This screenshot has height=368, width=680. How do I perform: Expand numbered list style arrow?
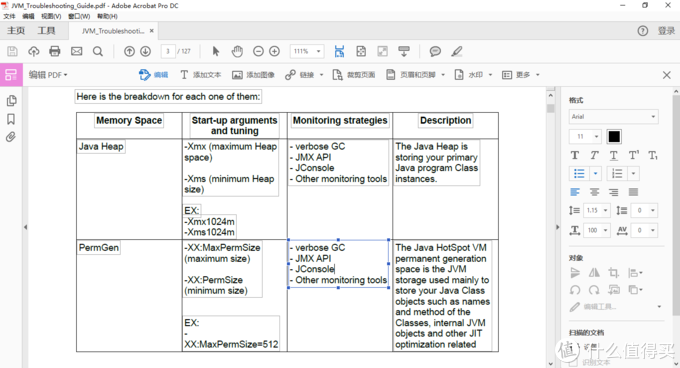pos(634,174)
